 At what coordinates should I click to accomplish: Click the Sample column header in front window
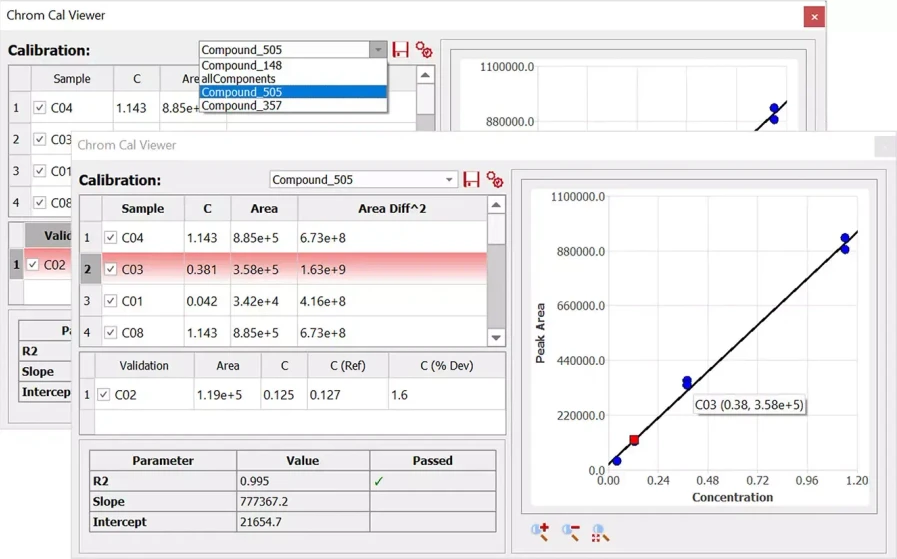(143, 209)
